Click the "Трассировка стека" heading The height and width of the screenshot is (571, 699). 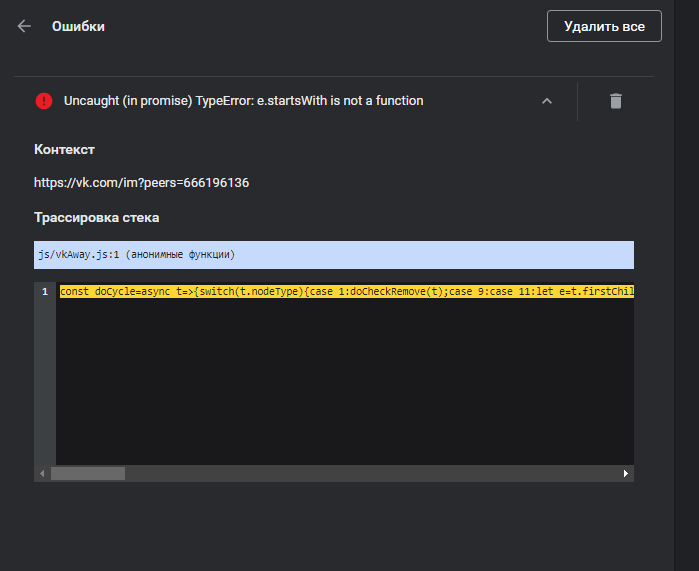97,218
